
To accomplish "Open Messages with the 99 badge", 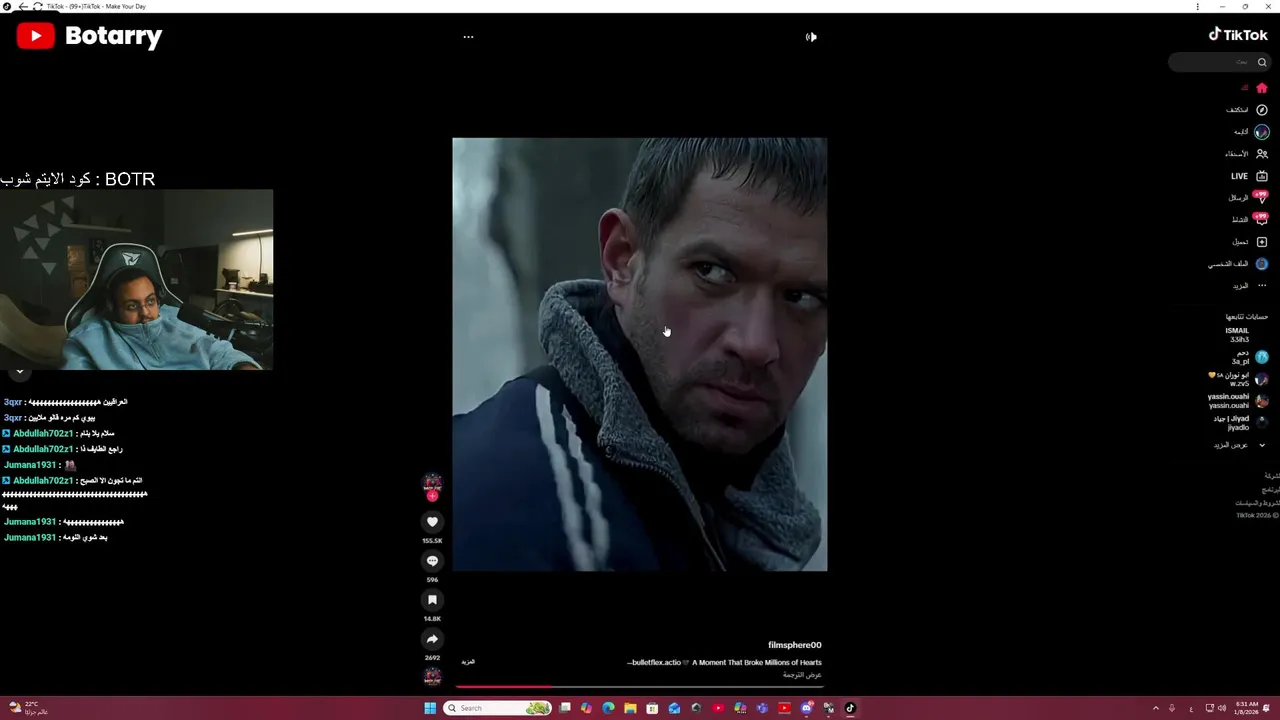I will 1261,197.
